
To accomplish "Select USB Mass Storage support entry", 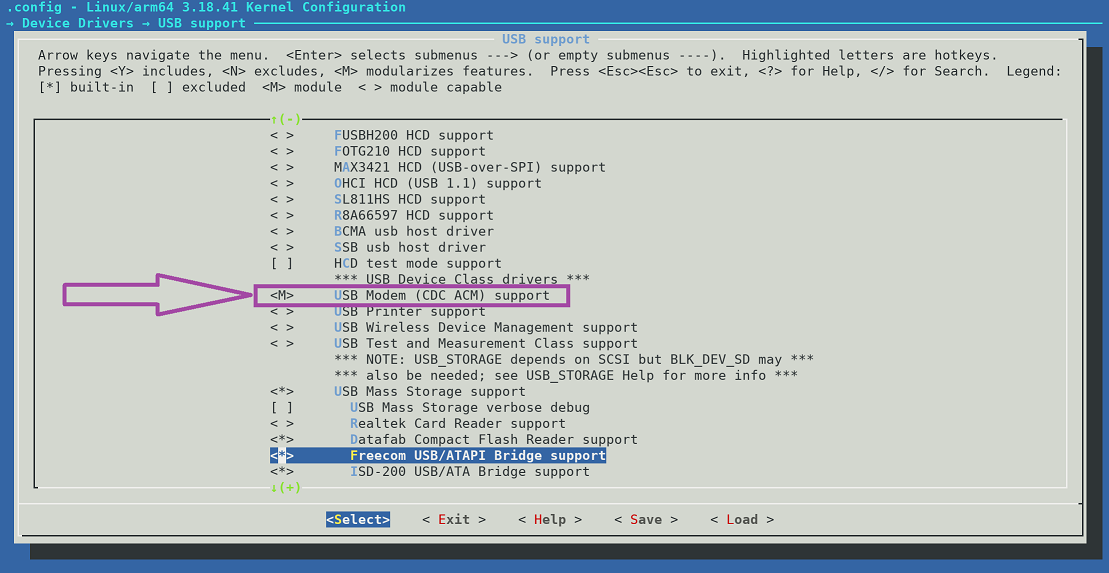I will point(429,391).
